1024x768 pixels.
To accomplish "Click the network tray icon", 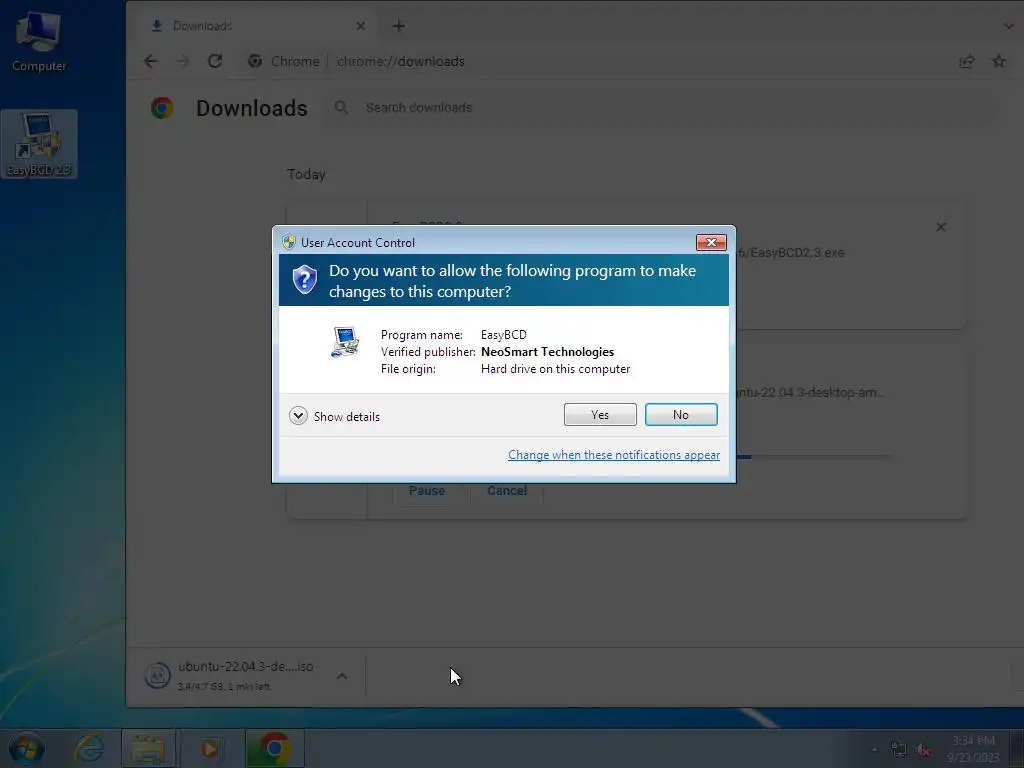I will (899, 749).
